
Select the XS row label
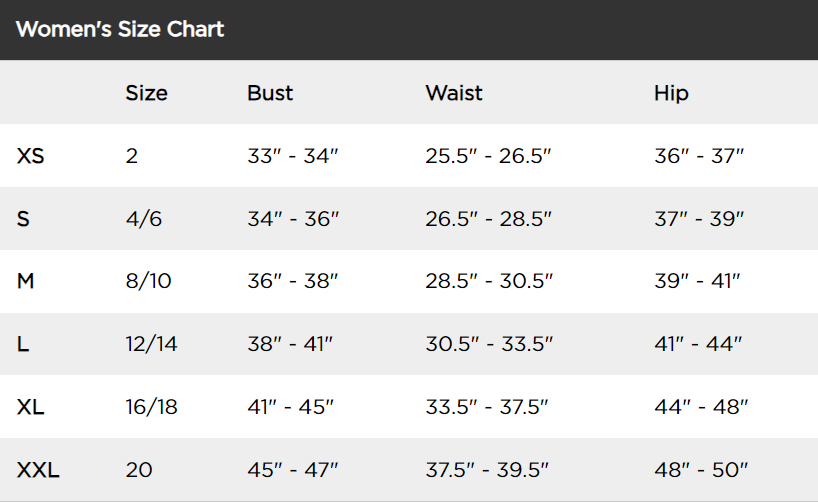[31, 156]
